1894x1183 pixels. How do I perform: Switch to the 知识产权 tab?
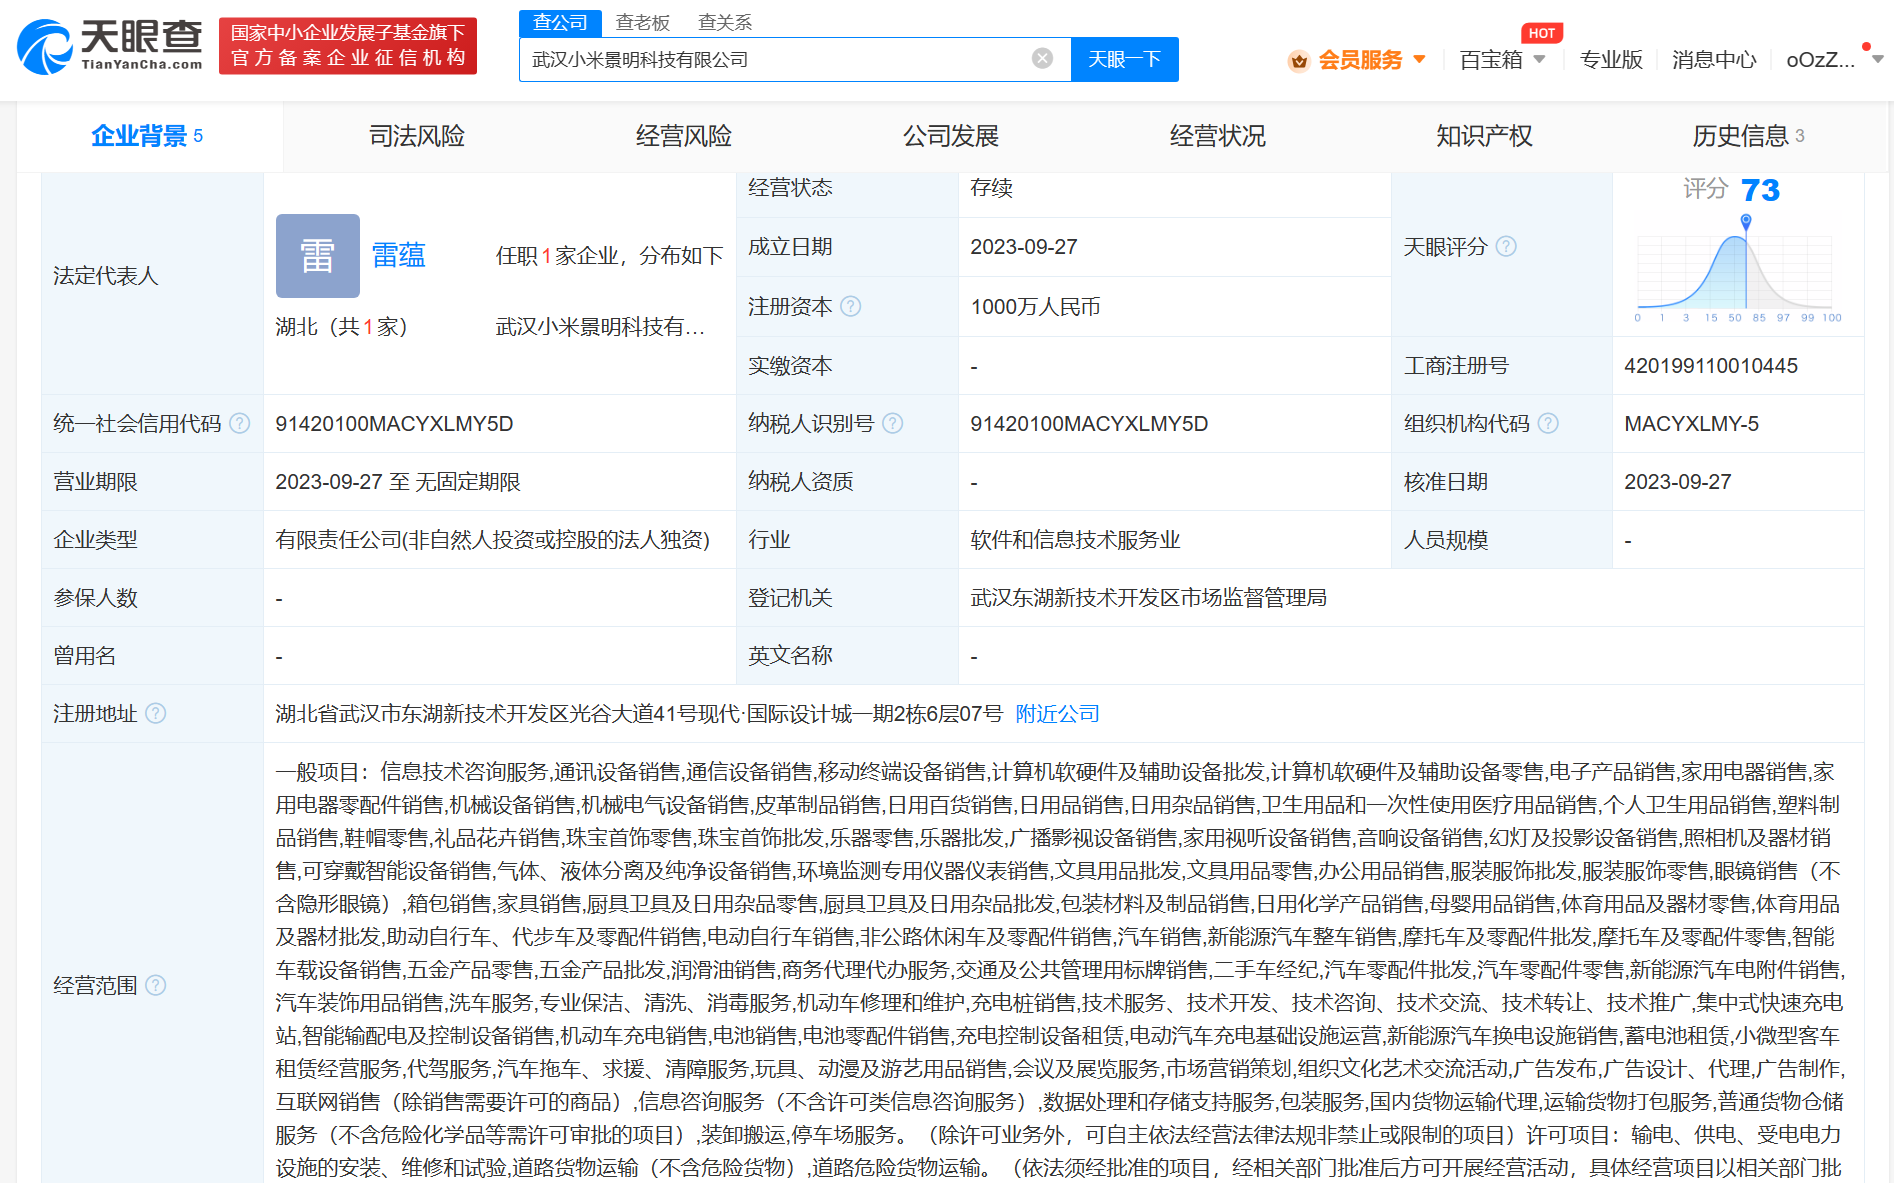(x=1484, y=136)
